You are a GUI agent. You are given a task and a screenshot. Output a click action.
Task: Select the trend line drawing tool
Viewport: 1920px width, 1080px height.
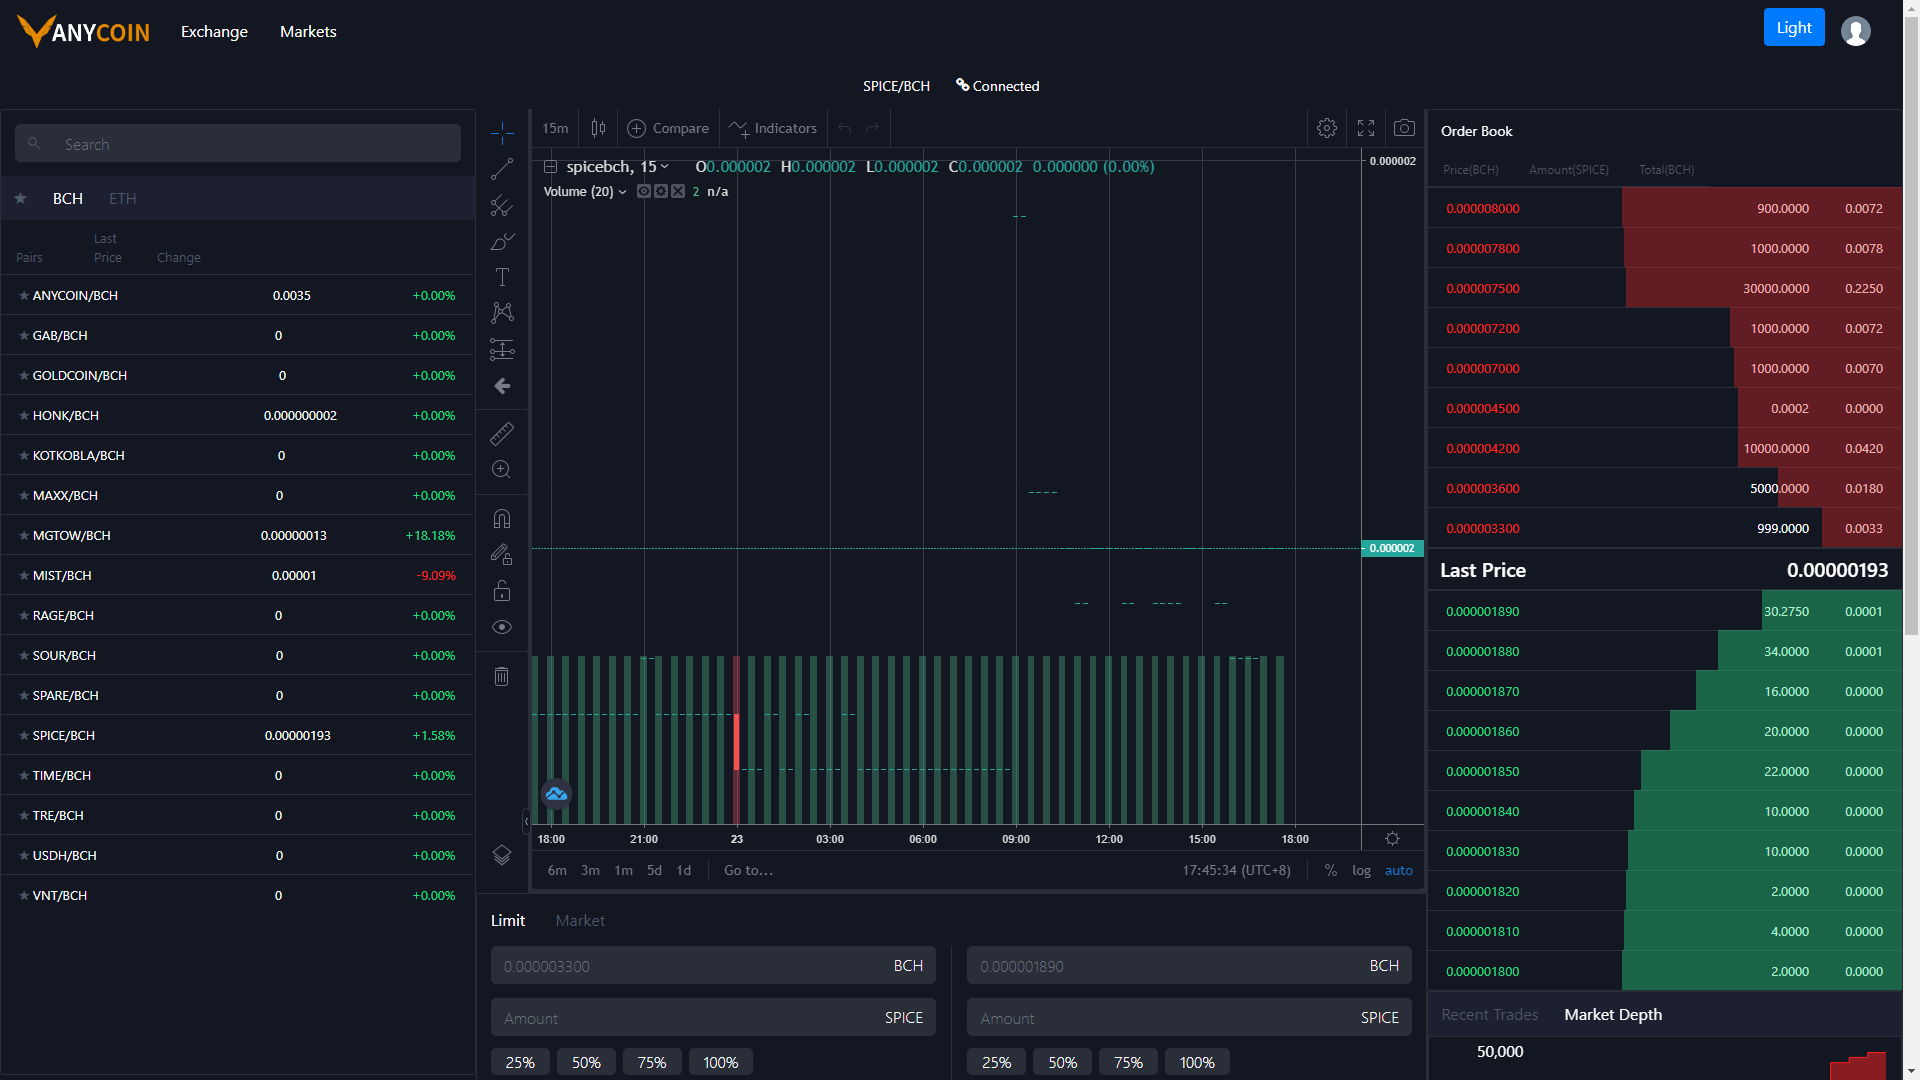[502, 169]
